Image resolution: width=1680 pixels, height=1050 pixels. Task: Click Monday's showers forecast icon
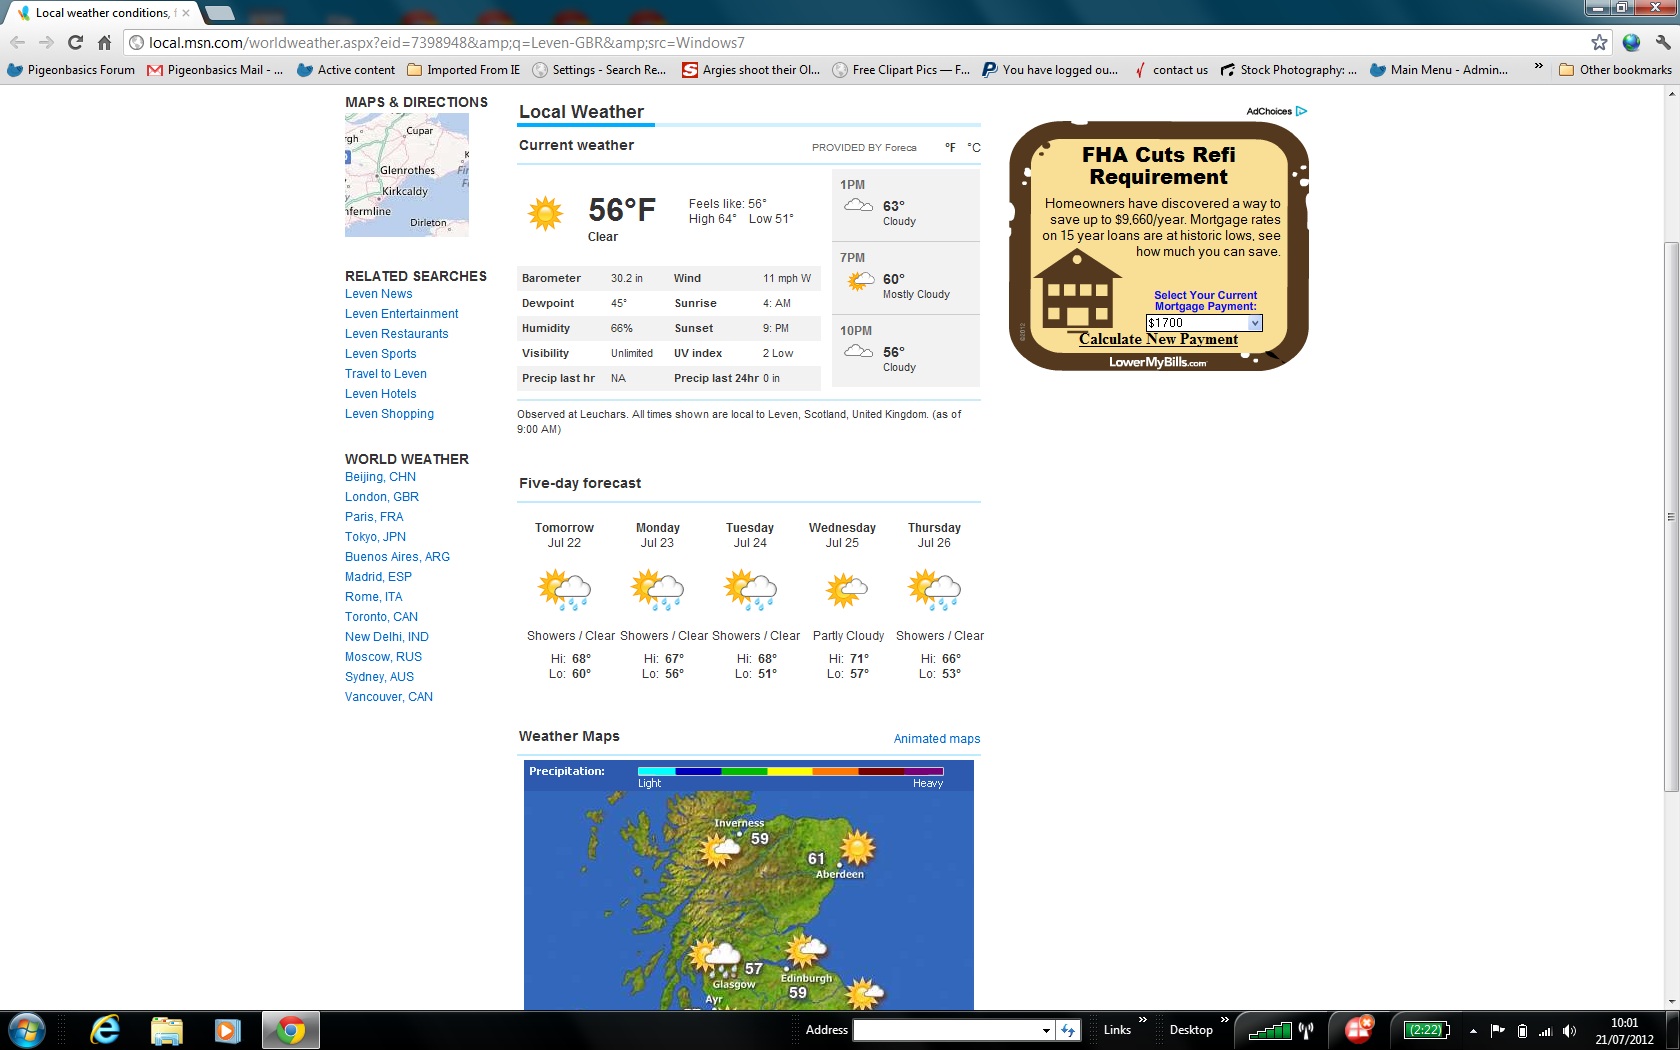pyautogui.click(x=657, y=589)
